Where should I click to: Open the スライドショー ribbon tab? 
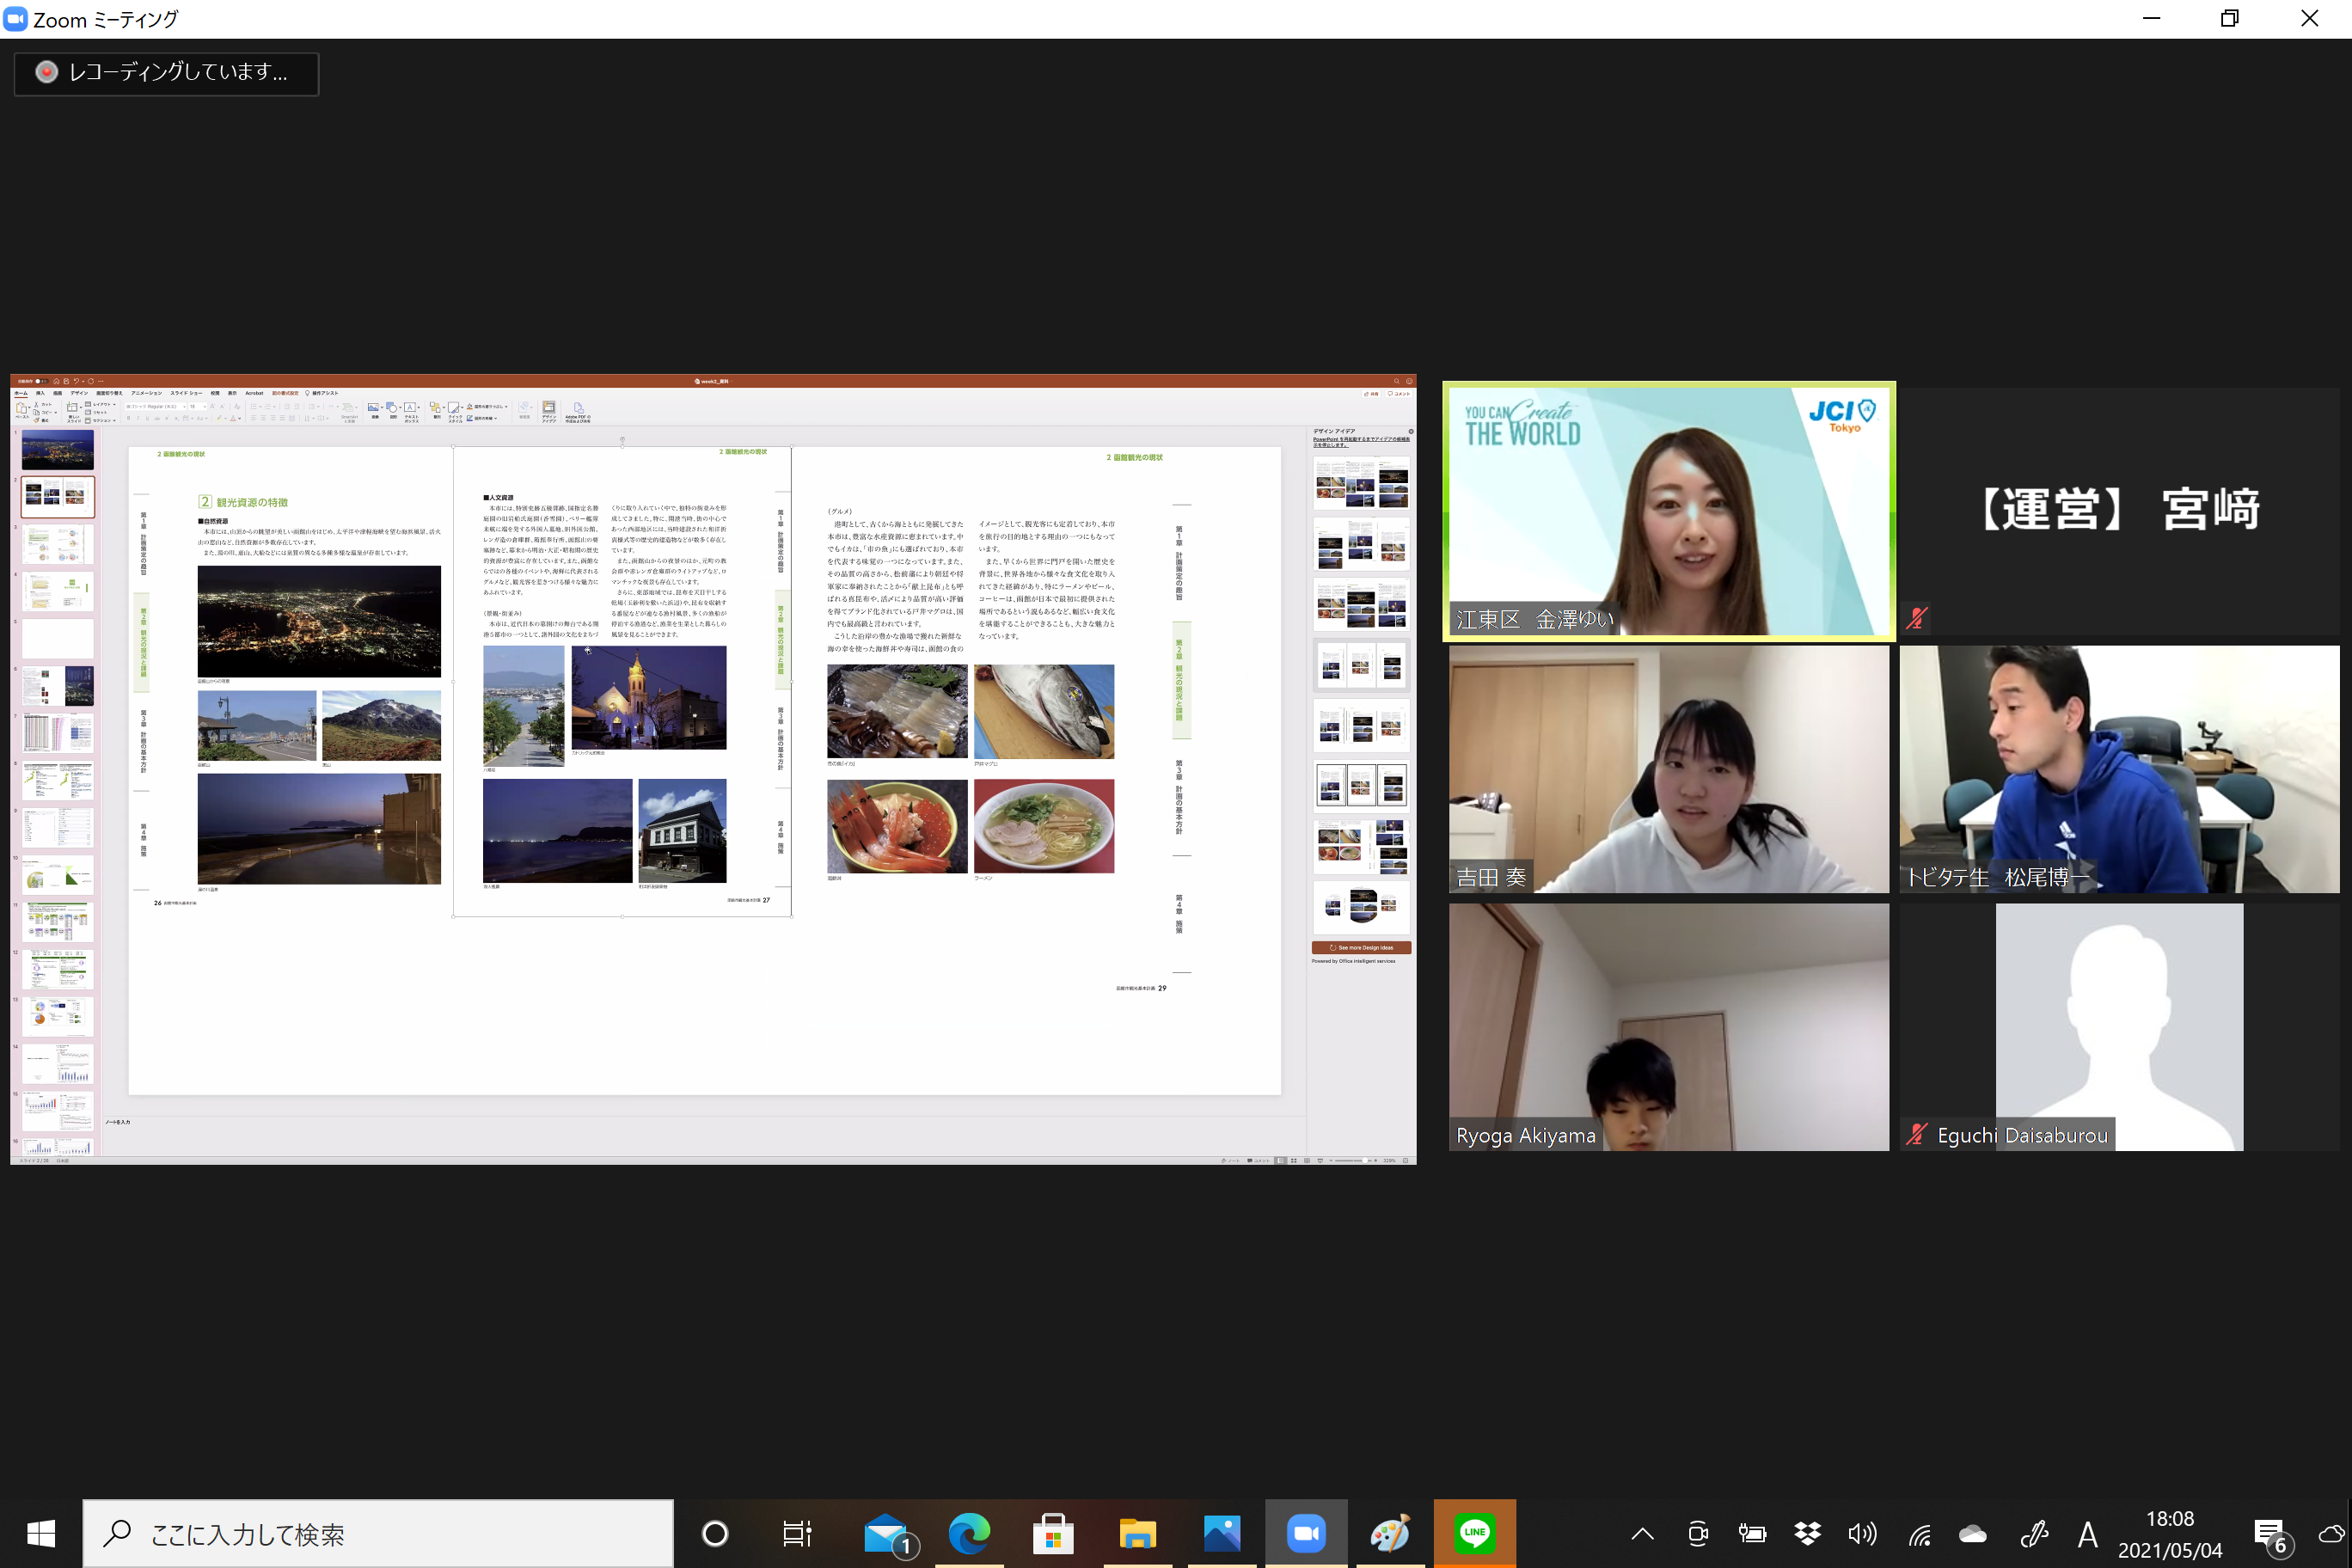click(x=186, y=393)
